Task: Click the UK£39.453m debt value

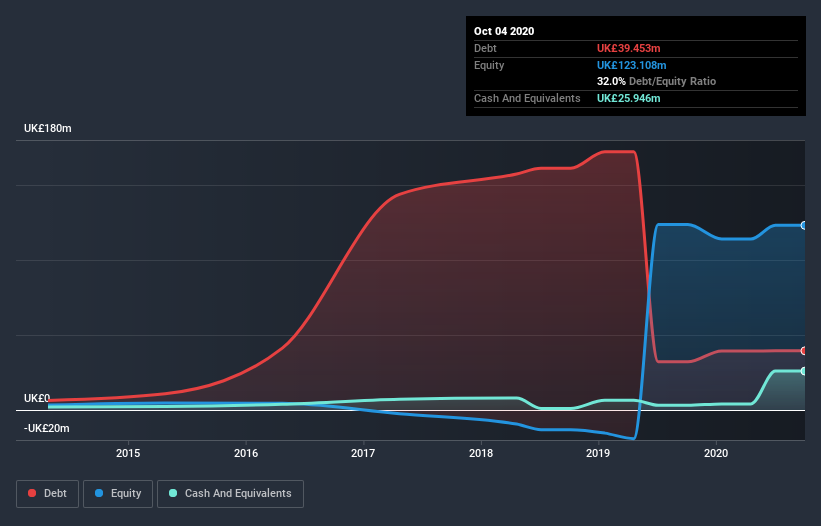Action: tap(628, 48)
